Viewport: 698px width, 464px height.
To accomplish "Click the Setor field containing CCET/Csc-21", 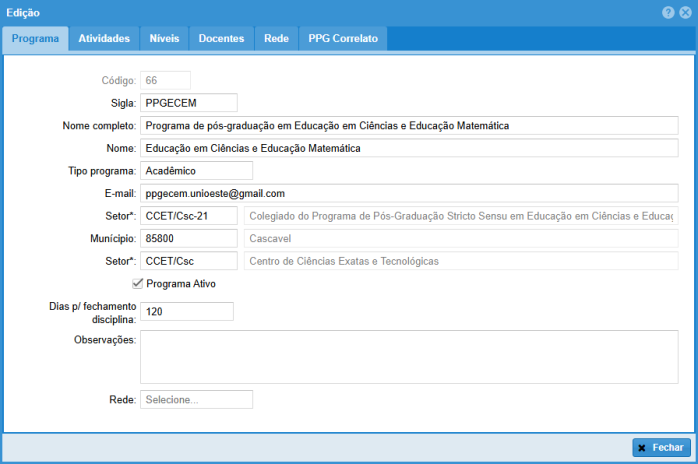I will click(188, 216).
